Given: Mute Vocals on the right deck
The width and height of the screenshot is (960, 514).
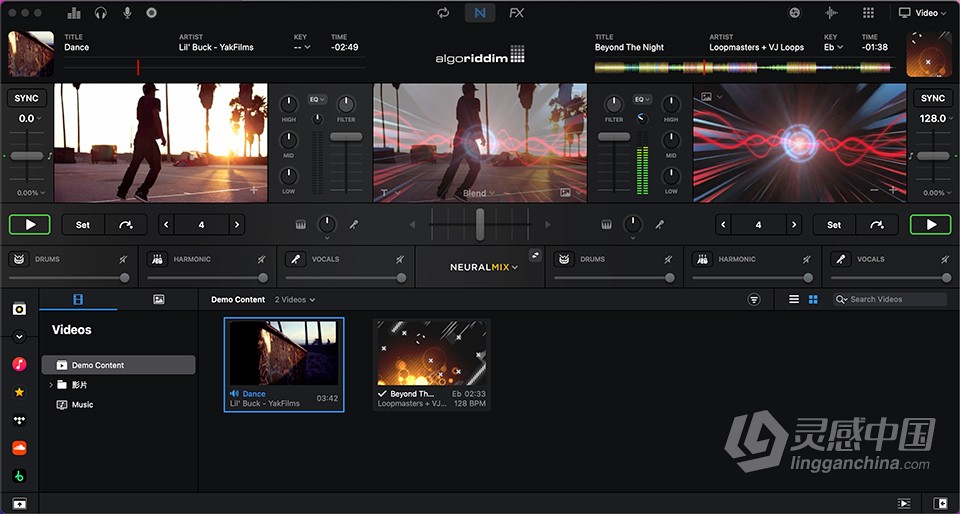Looking at the screenshot, I should (x=945, y=259).
